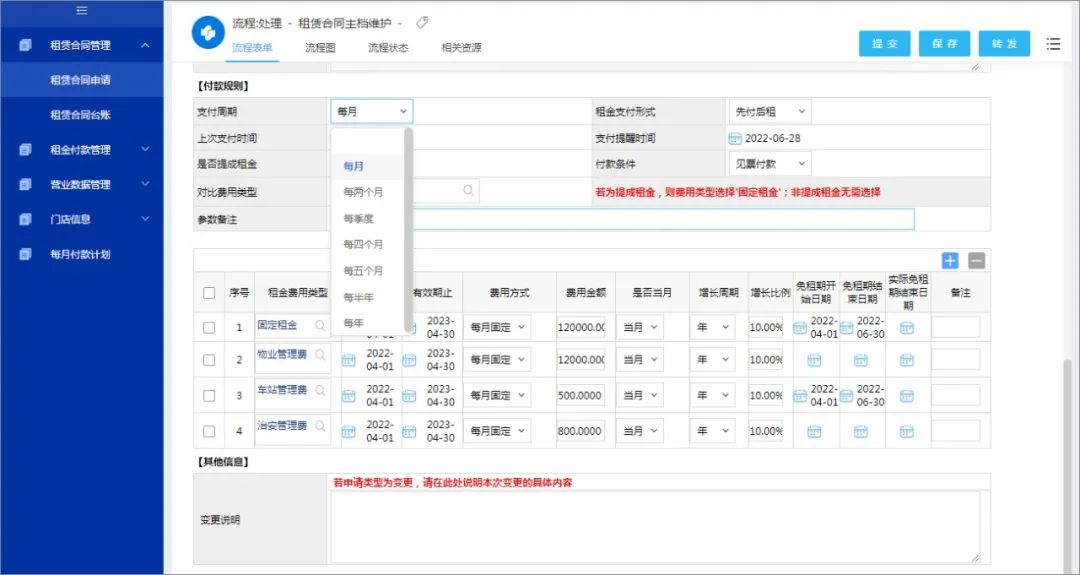Check the row 1 固定租金 checkbox
Viewport: 1080px width, 575px height.
pyautogui.click(x=209, y=328)
